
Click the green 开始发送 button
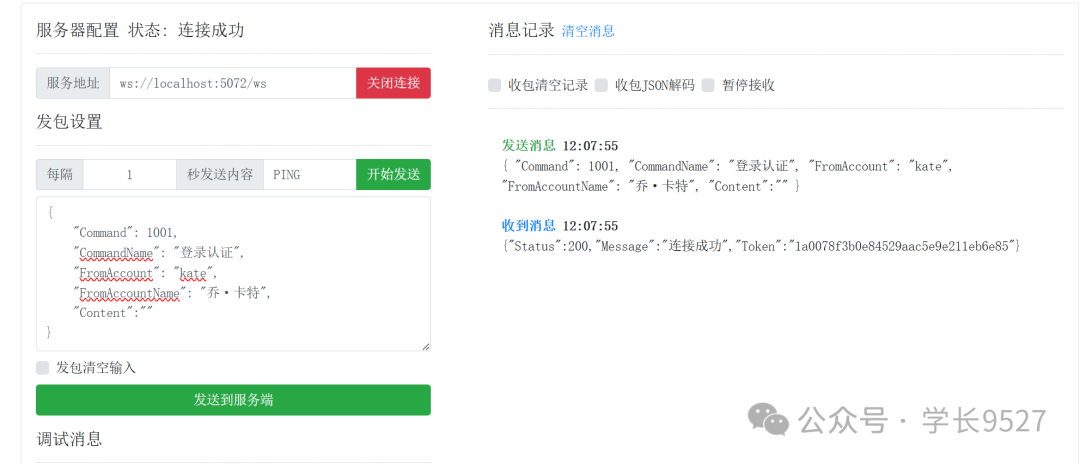[x=393, y=174]
